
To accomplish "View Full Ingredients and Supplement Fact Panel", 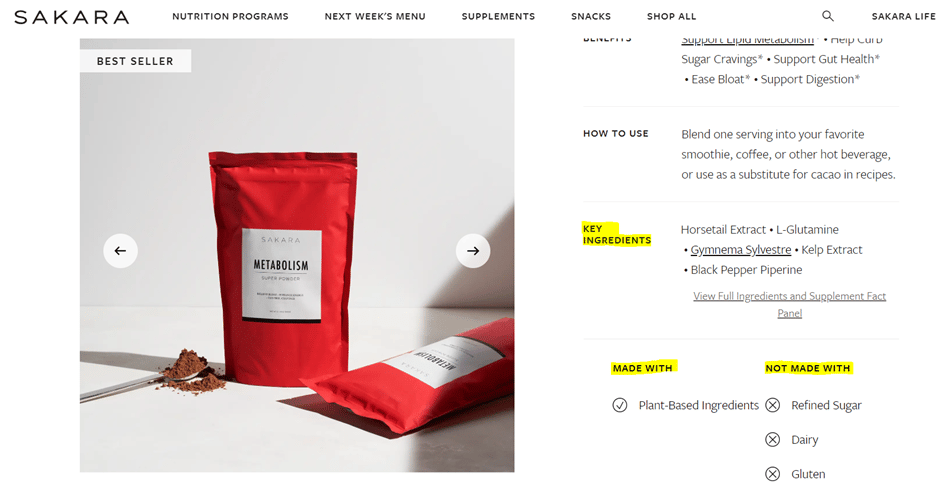I will [x=790, y=304].
